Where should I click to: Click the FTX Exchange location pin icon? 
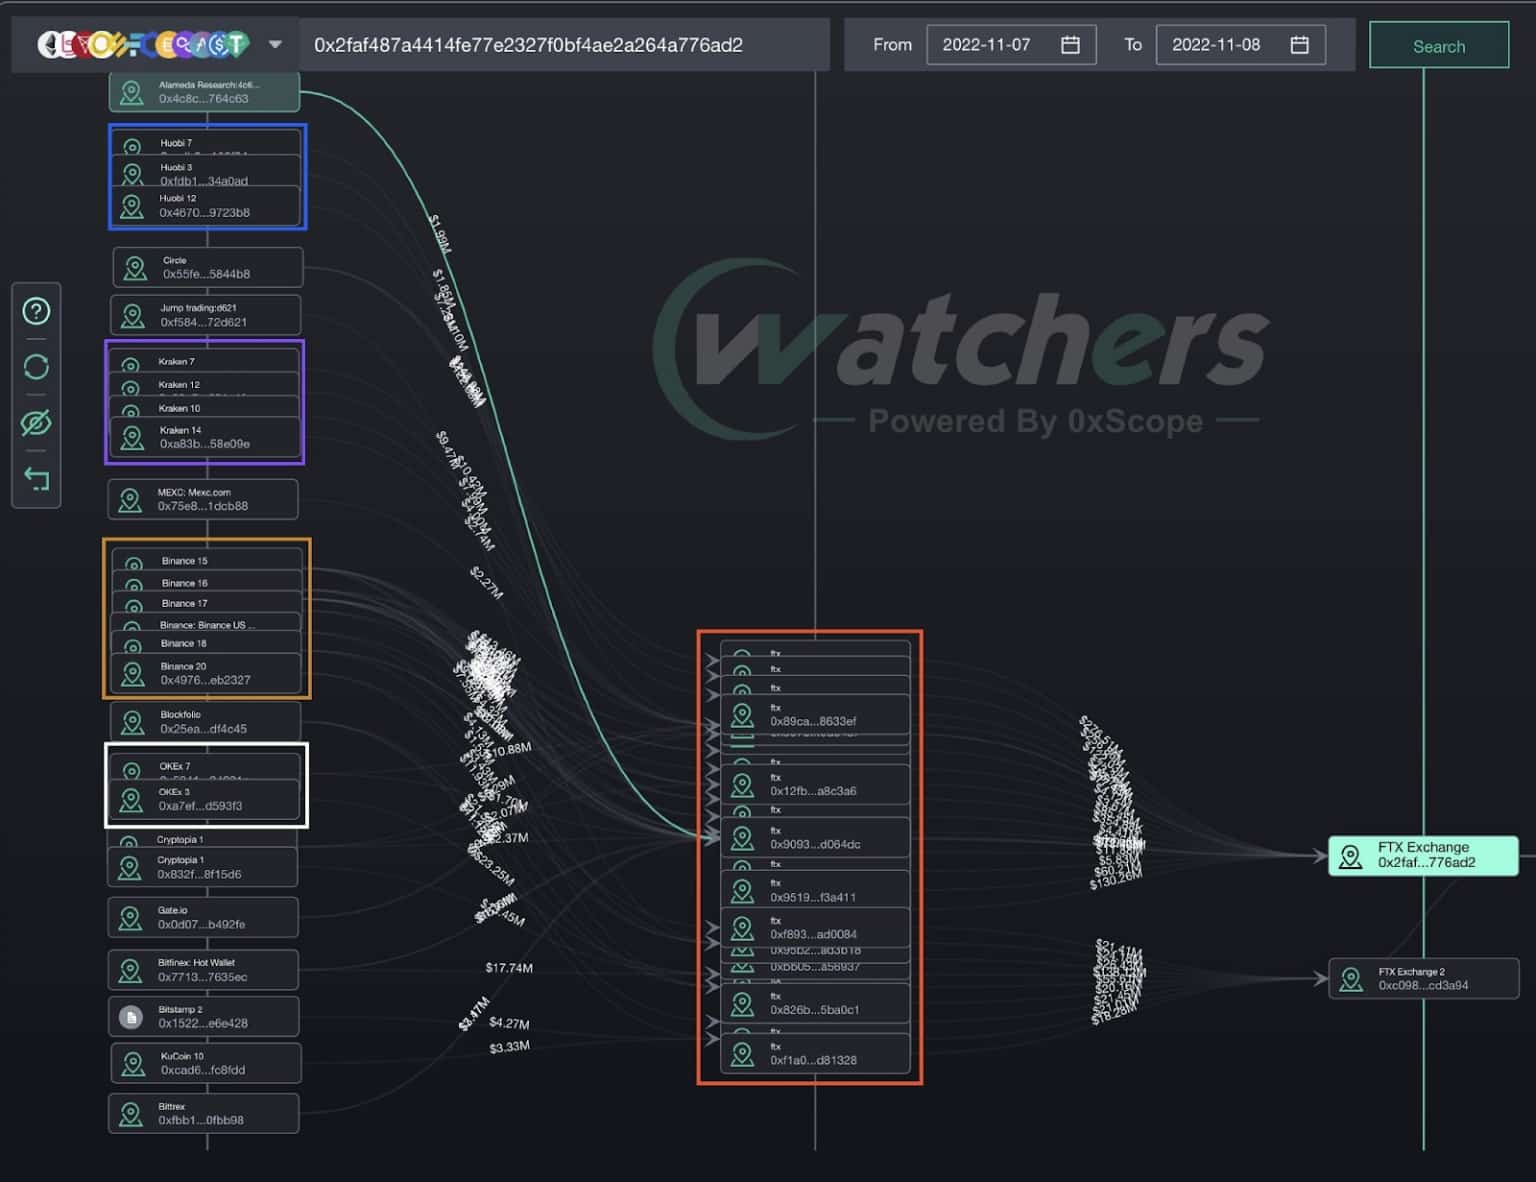pyautogui.click(x=1351, y=857)
